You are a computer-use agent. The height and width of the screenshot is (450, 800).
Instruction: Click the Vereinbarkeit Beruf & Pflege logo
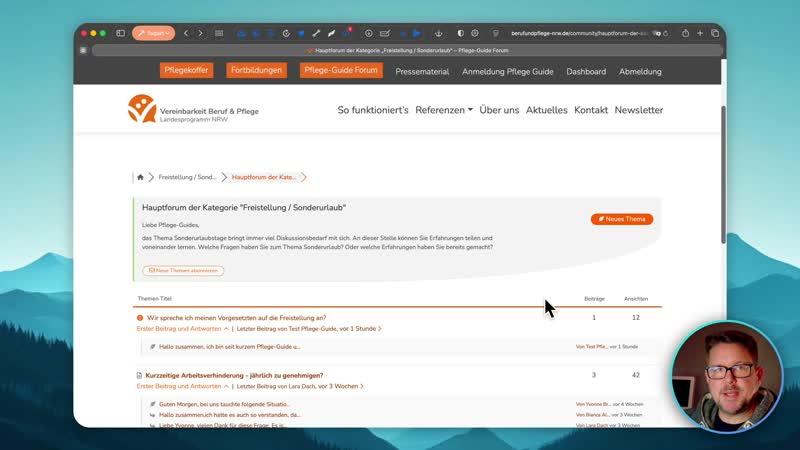point(193,110)
